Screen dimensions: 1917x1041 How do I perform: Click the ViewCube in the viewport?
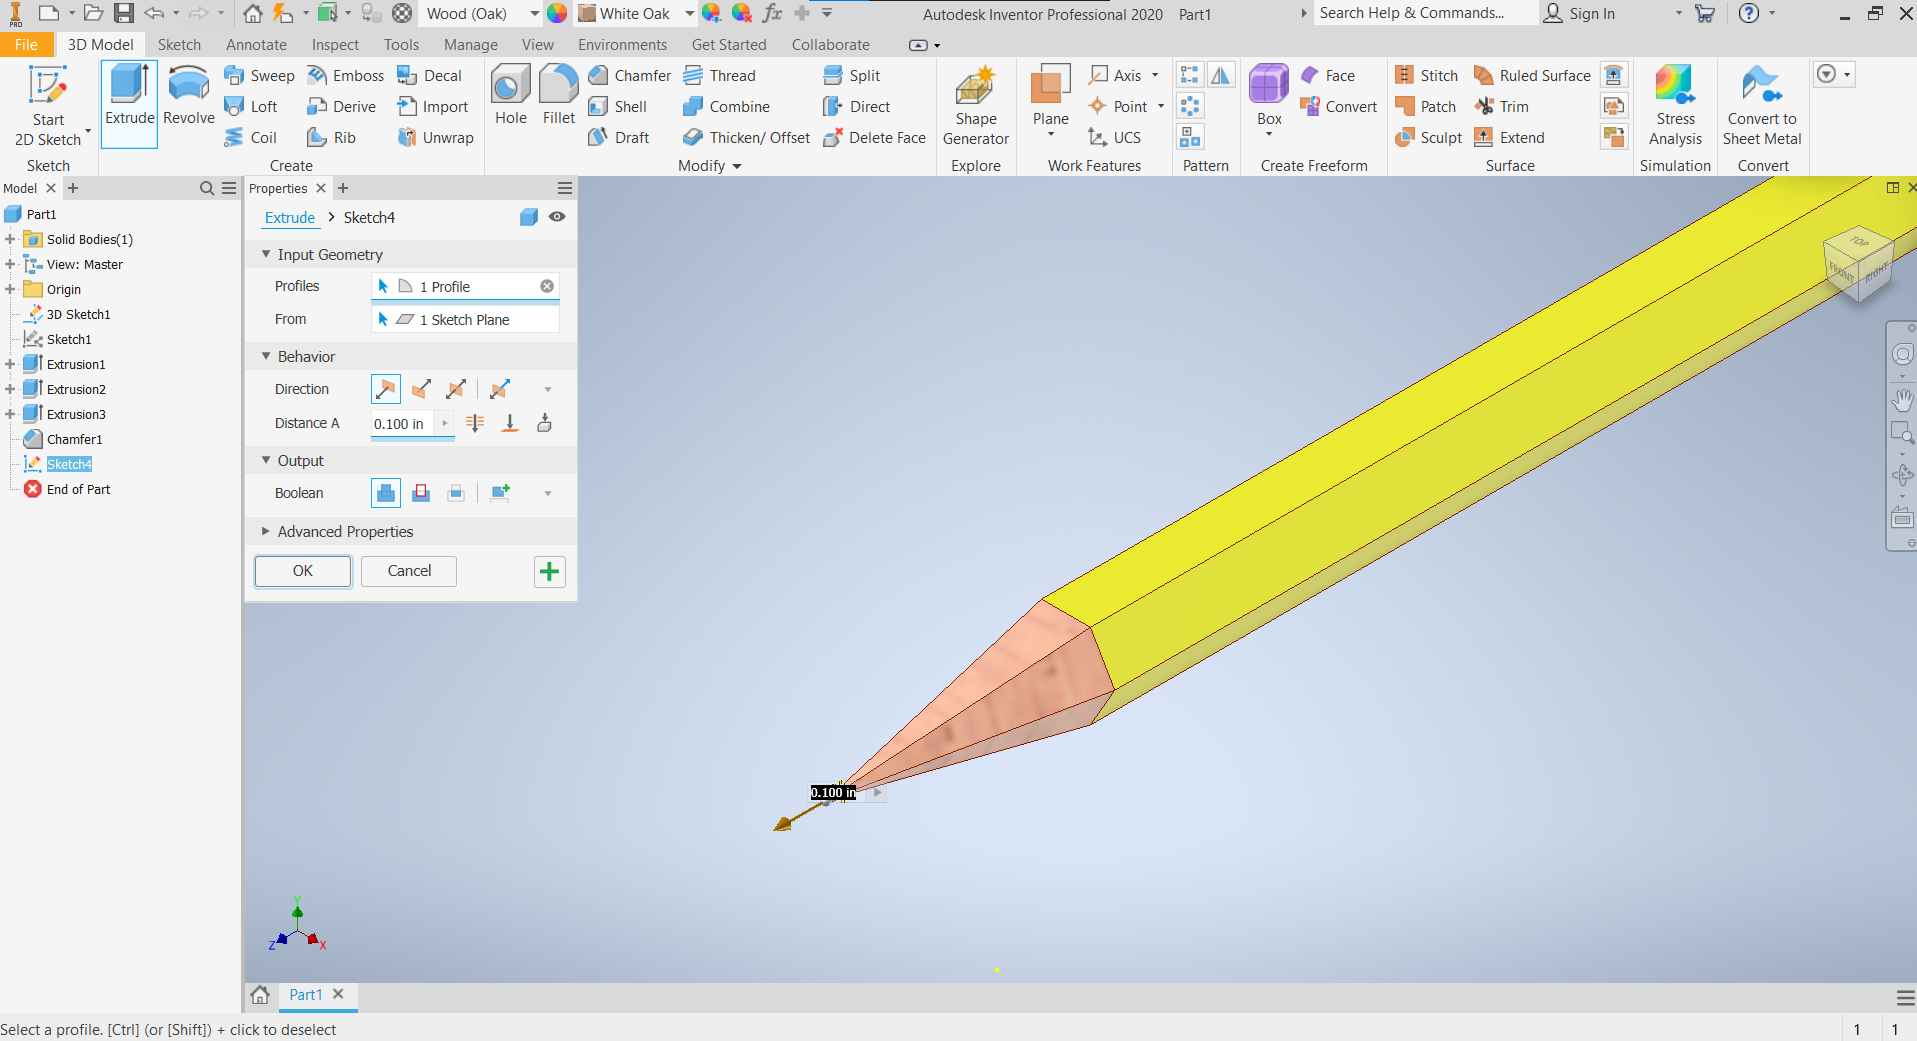click(1859, 262)
